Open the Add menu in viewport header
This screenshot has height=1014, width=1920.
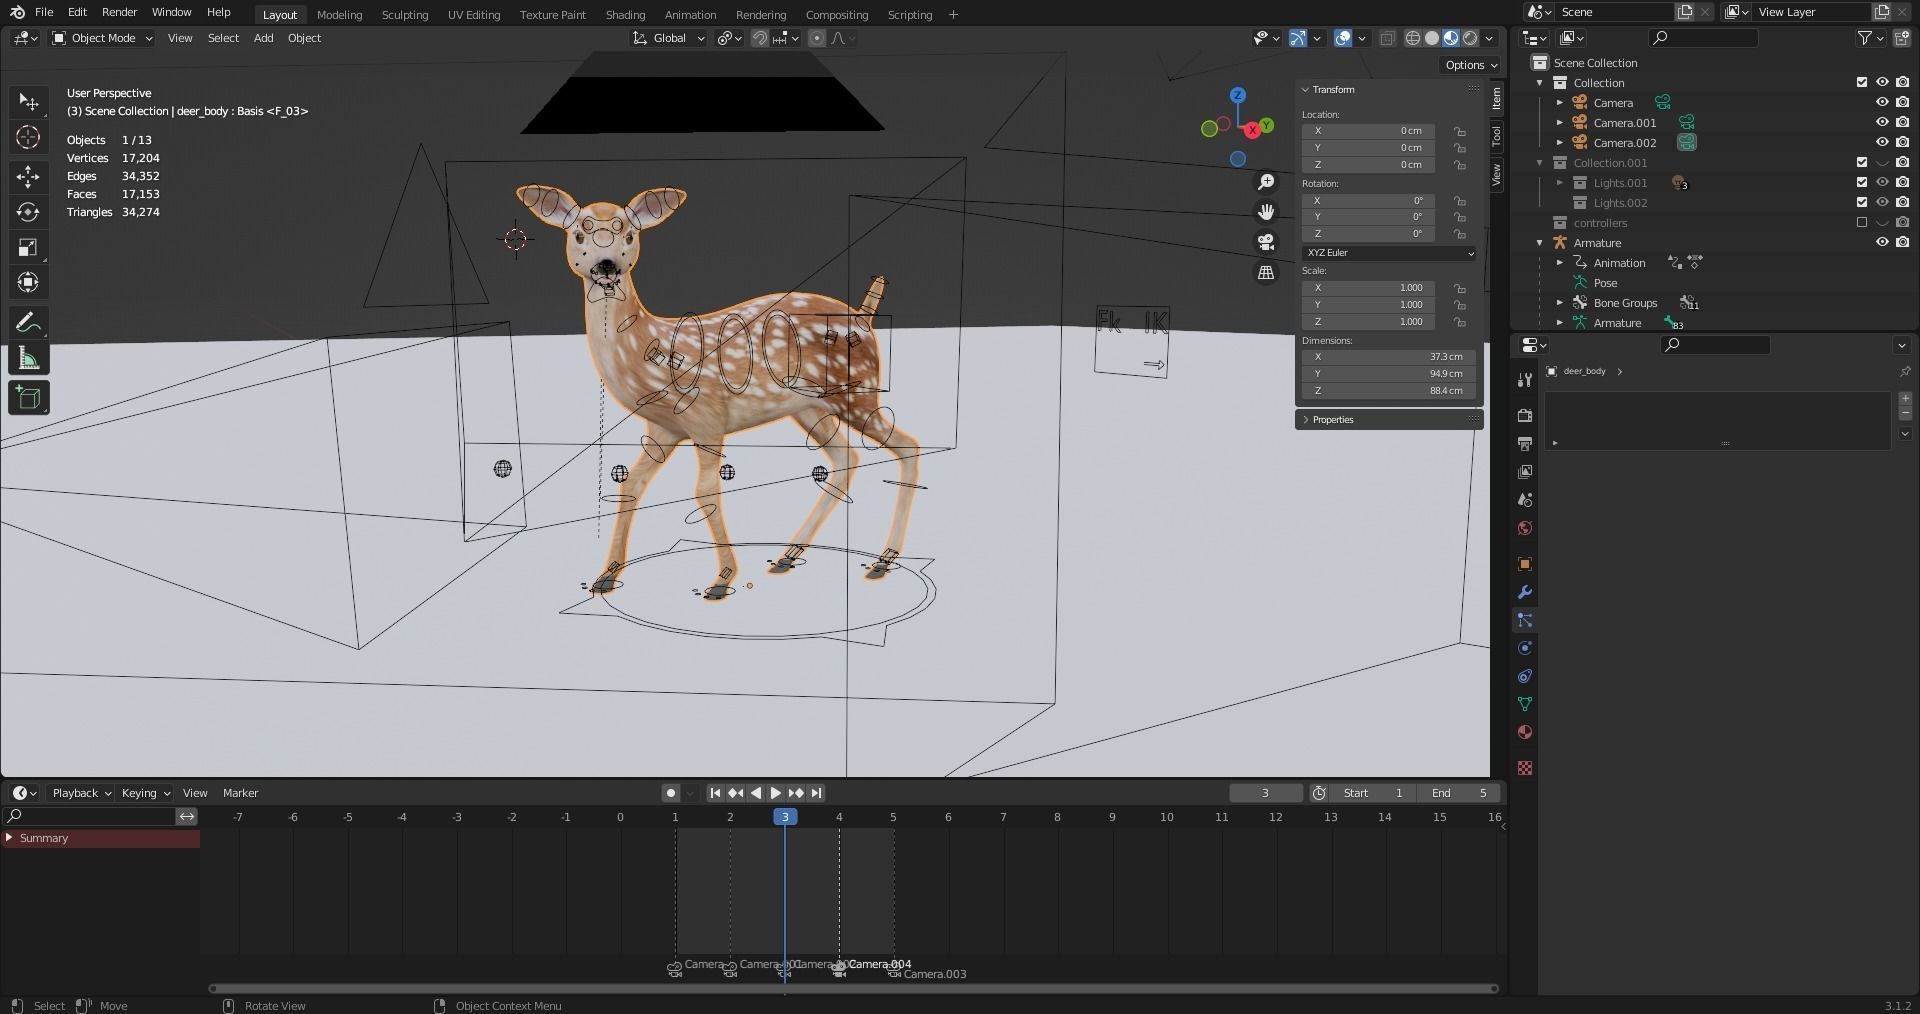tap(263, 38)
